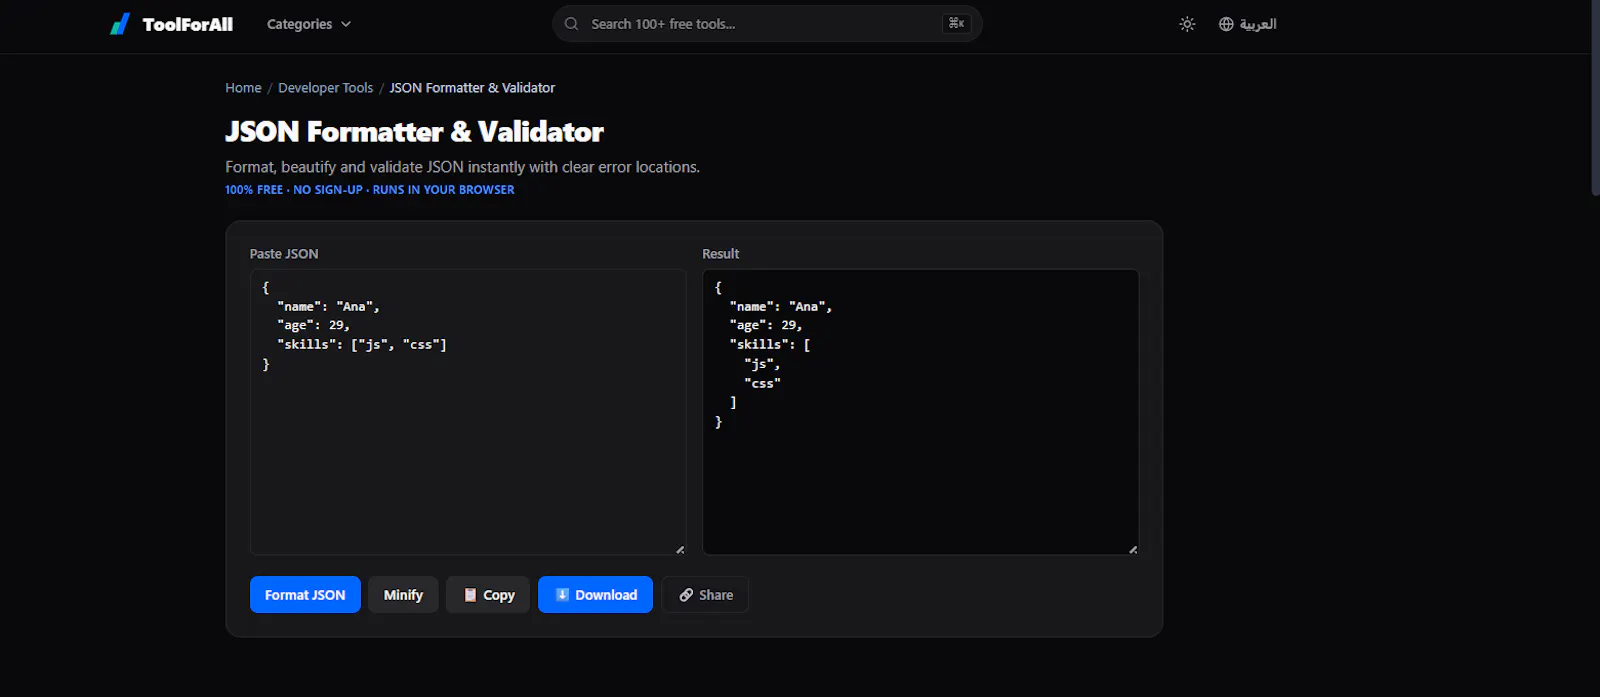Focus the Search 100+ free tools field
This screenshot has width=1600, height=697.
pyautogui.click(x=767, y=24)
